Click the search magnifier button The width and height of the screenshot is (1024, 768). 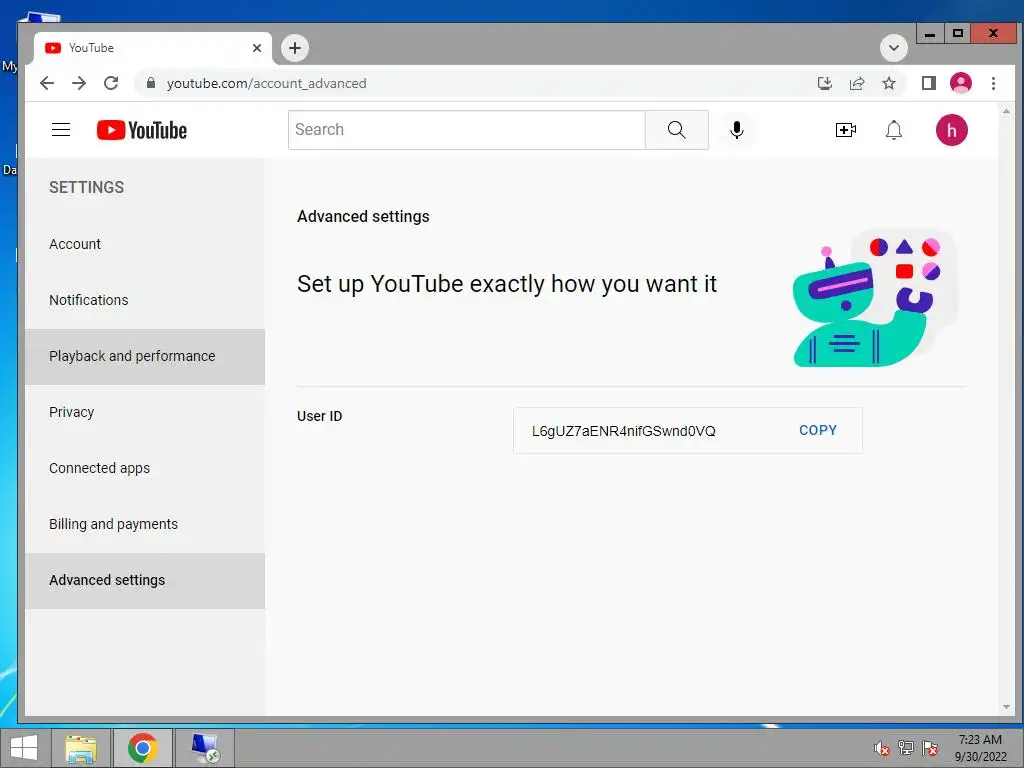677,130
